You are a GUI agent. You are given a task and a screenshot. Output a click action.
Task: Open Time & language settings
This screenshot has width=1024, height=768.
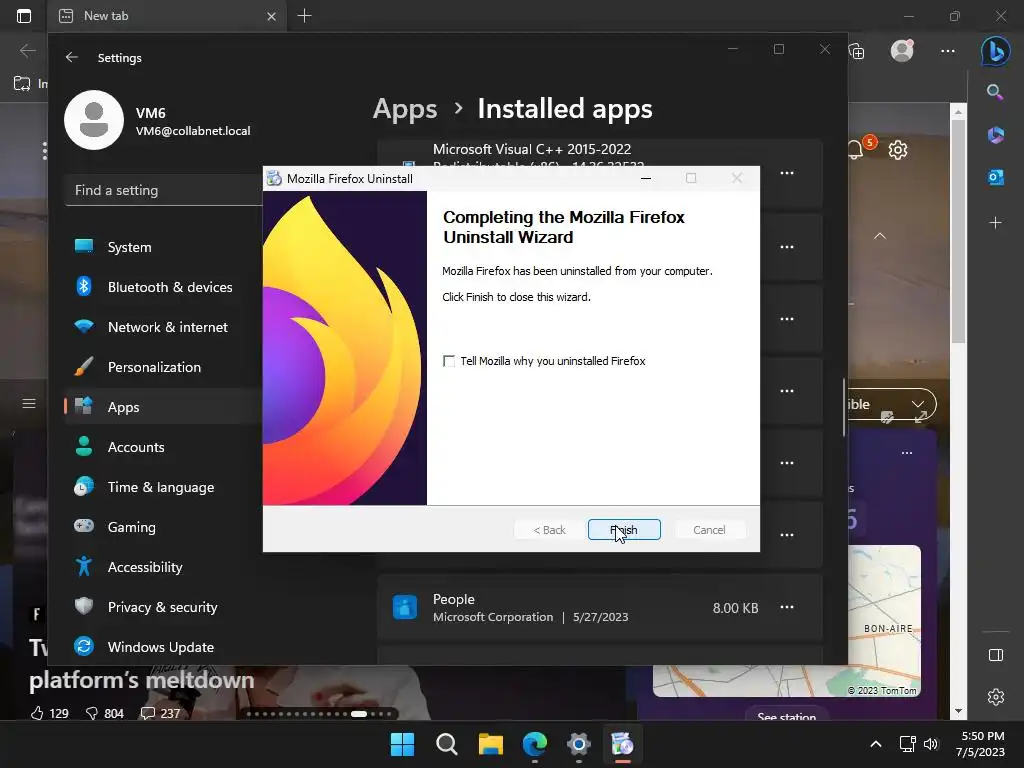coord(163,487)
